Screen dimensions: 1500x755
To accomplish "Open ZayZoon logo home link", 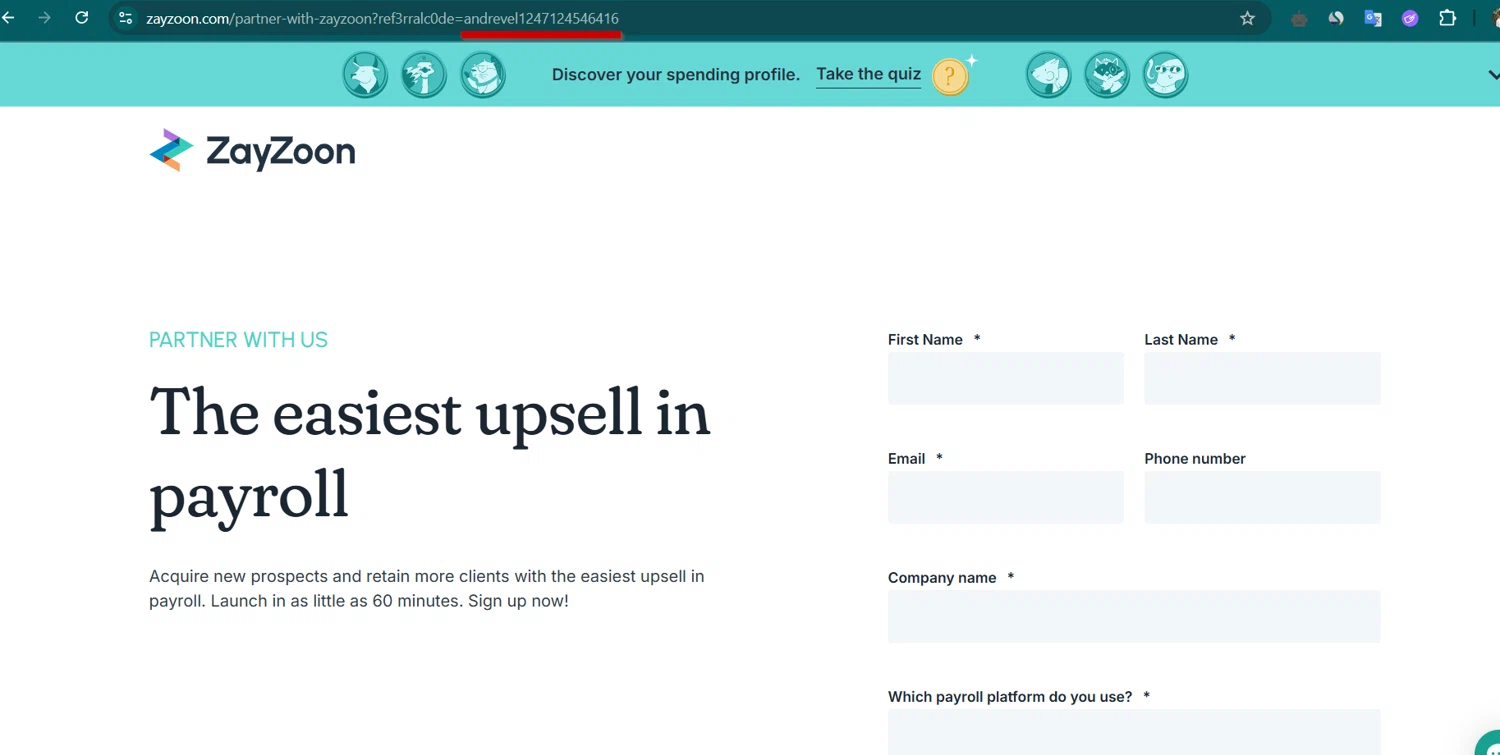I will [x=252, y=151].
